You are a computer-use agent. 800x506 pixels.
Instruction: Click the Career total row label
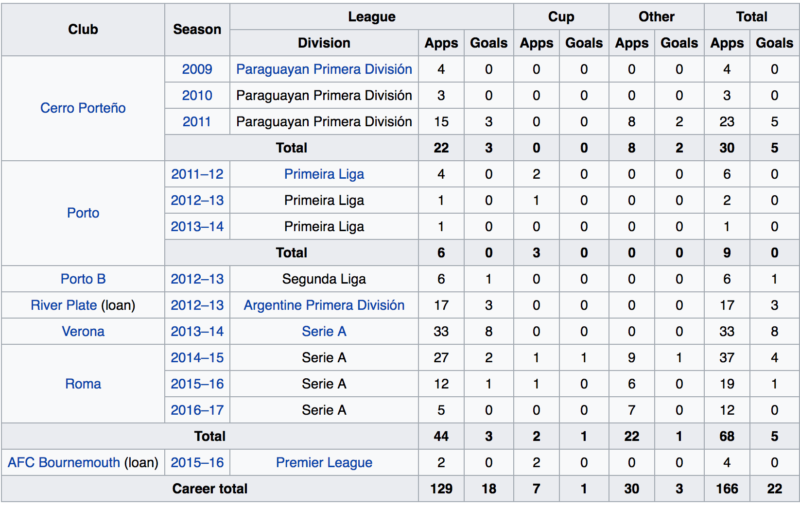coord(210,489)
